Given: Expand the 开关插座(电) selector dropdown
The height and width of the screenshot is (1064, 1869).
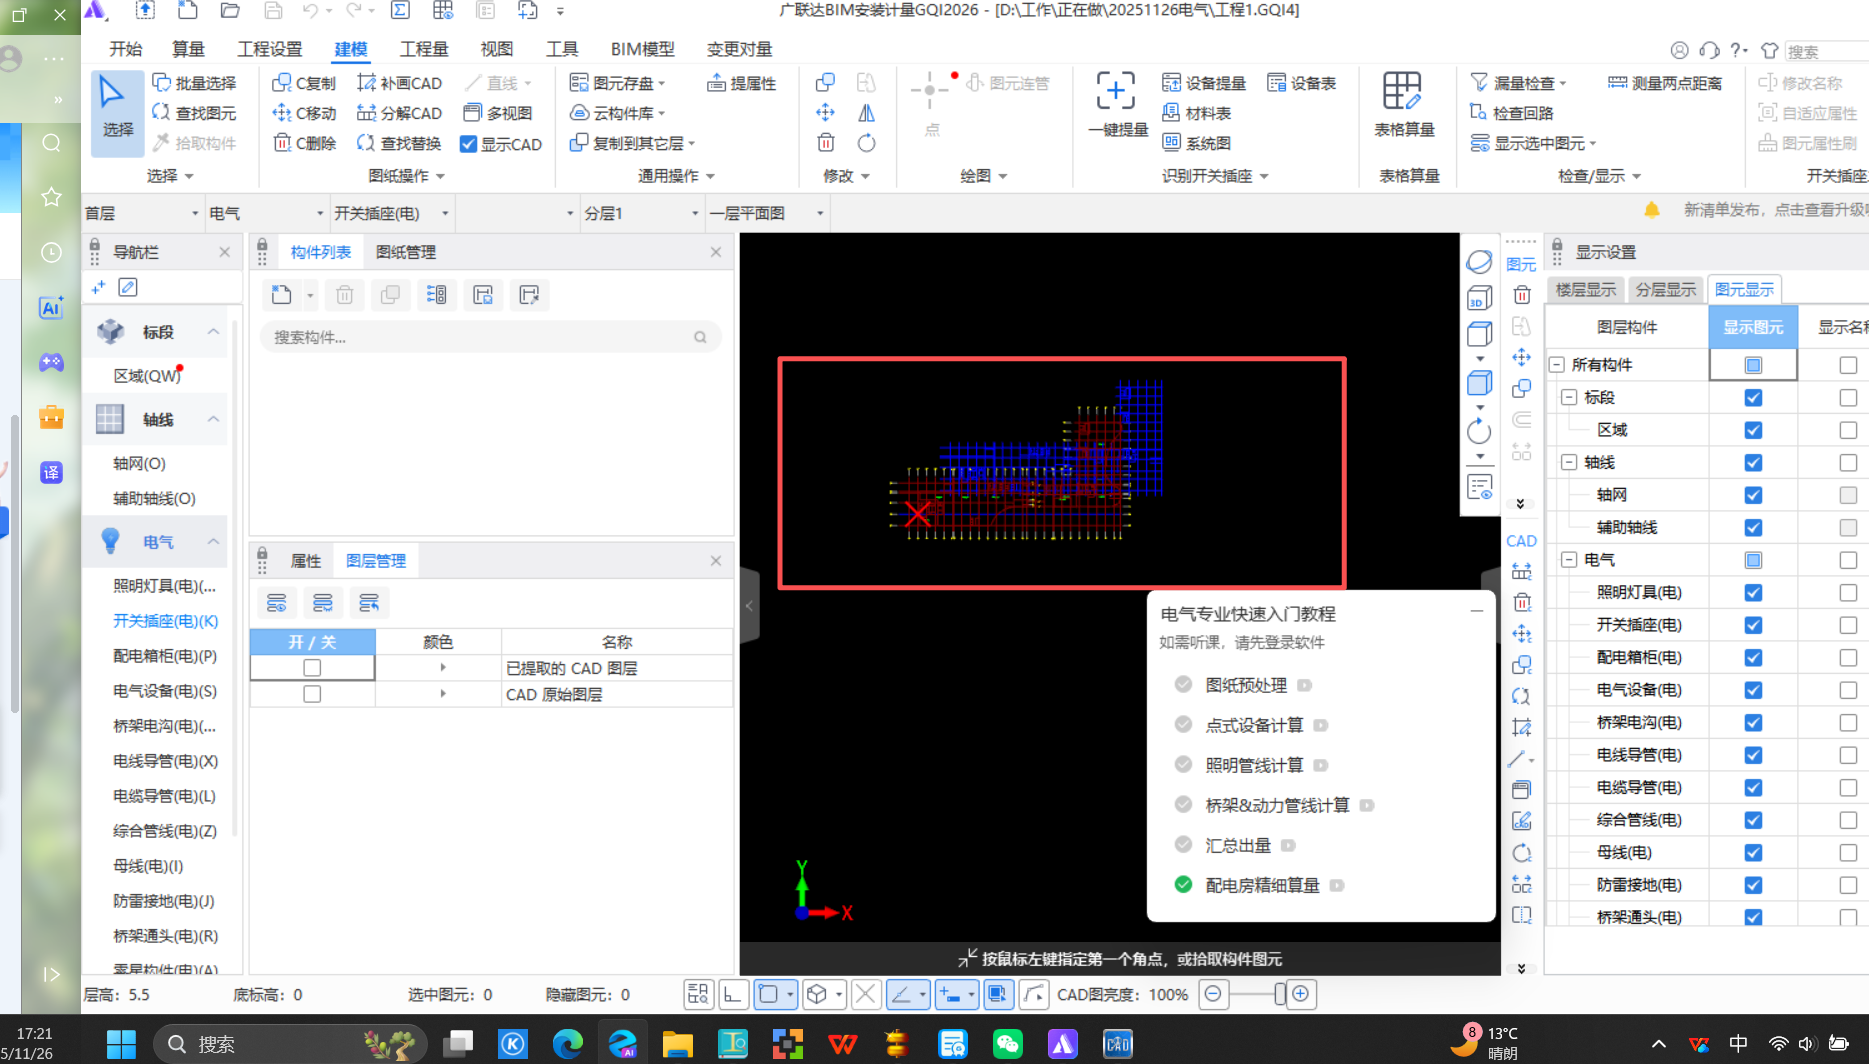Looking at the screenshot, I should click(446, 212).
